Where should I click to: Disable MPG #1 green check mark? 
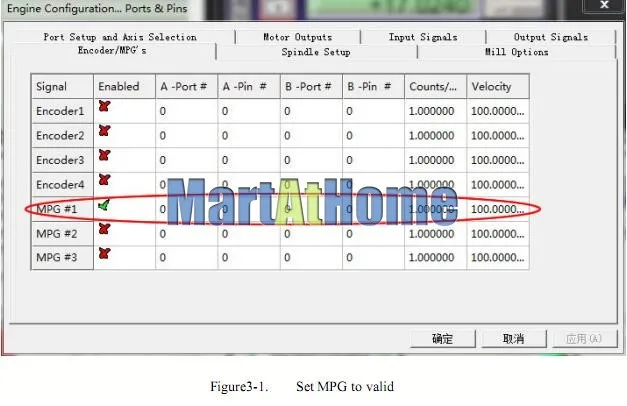coord(104,205)
